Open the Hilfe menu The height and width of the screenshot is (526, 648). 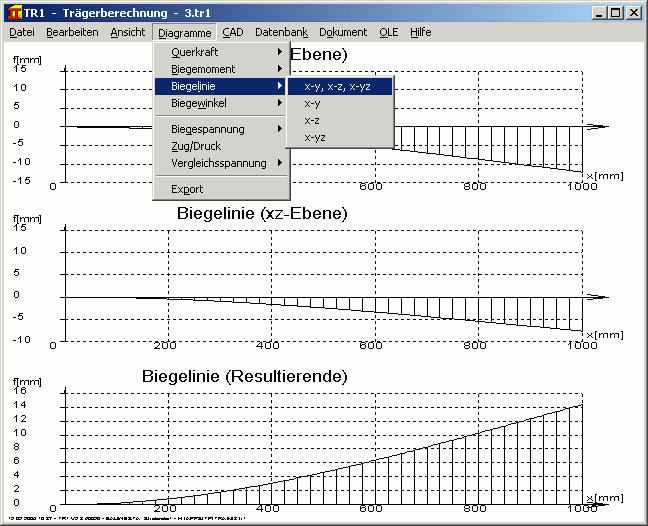click(x=420, y=32)
